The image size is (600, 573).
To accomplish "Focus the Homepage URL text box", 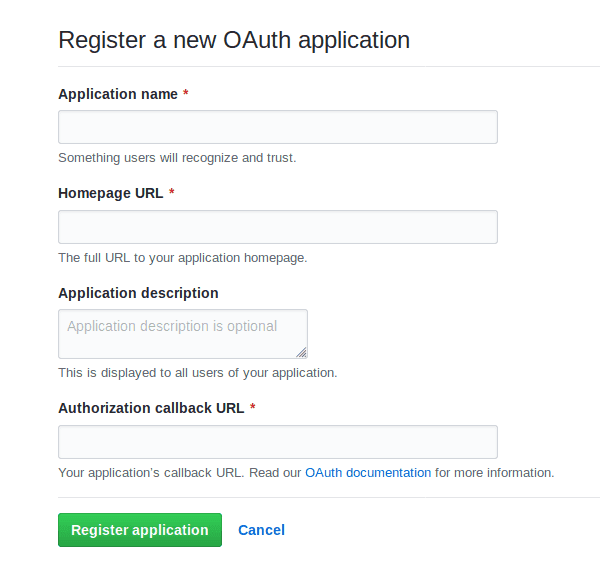I will click(x=277, y=227).
